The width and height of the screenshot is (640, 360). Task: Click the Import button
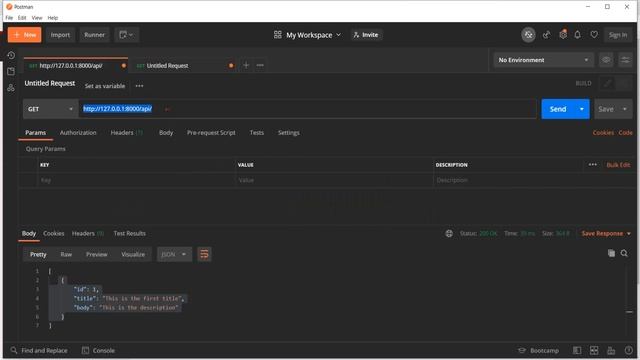pos(60,35)
